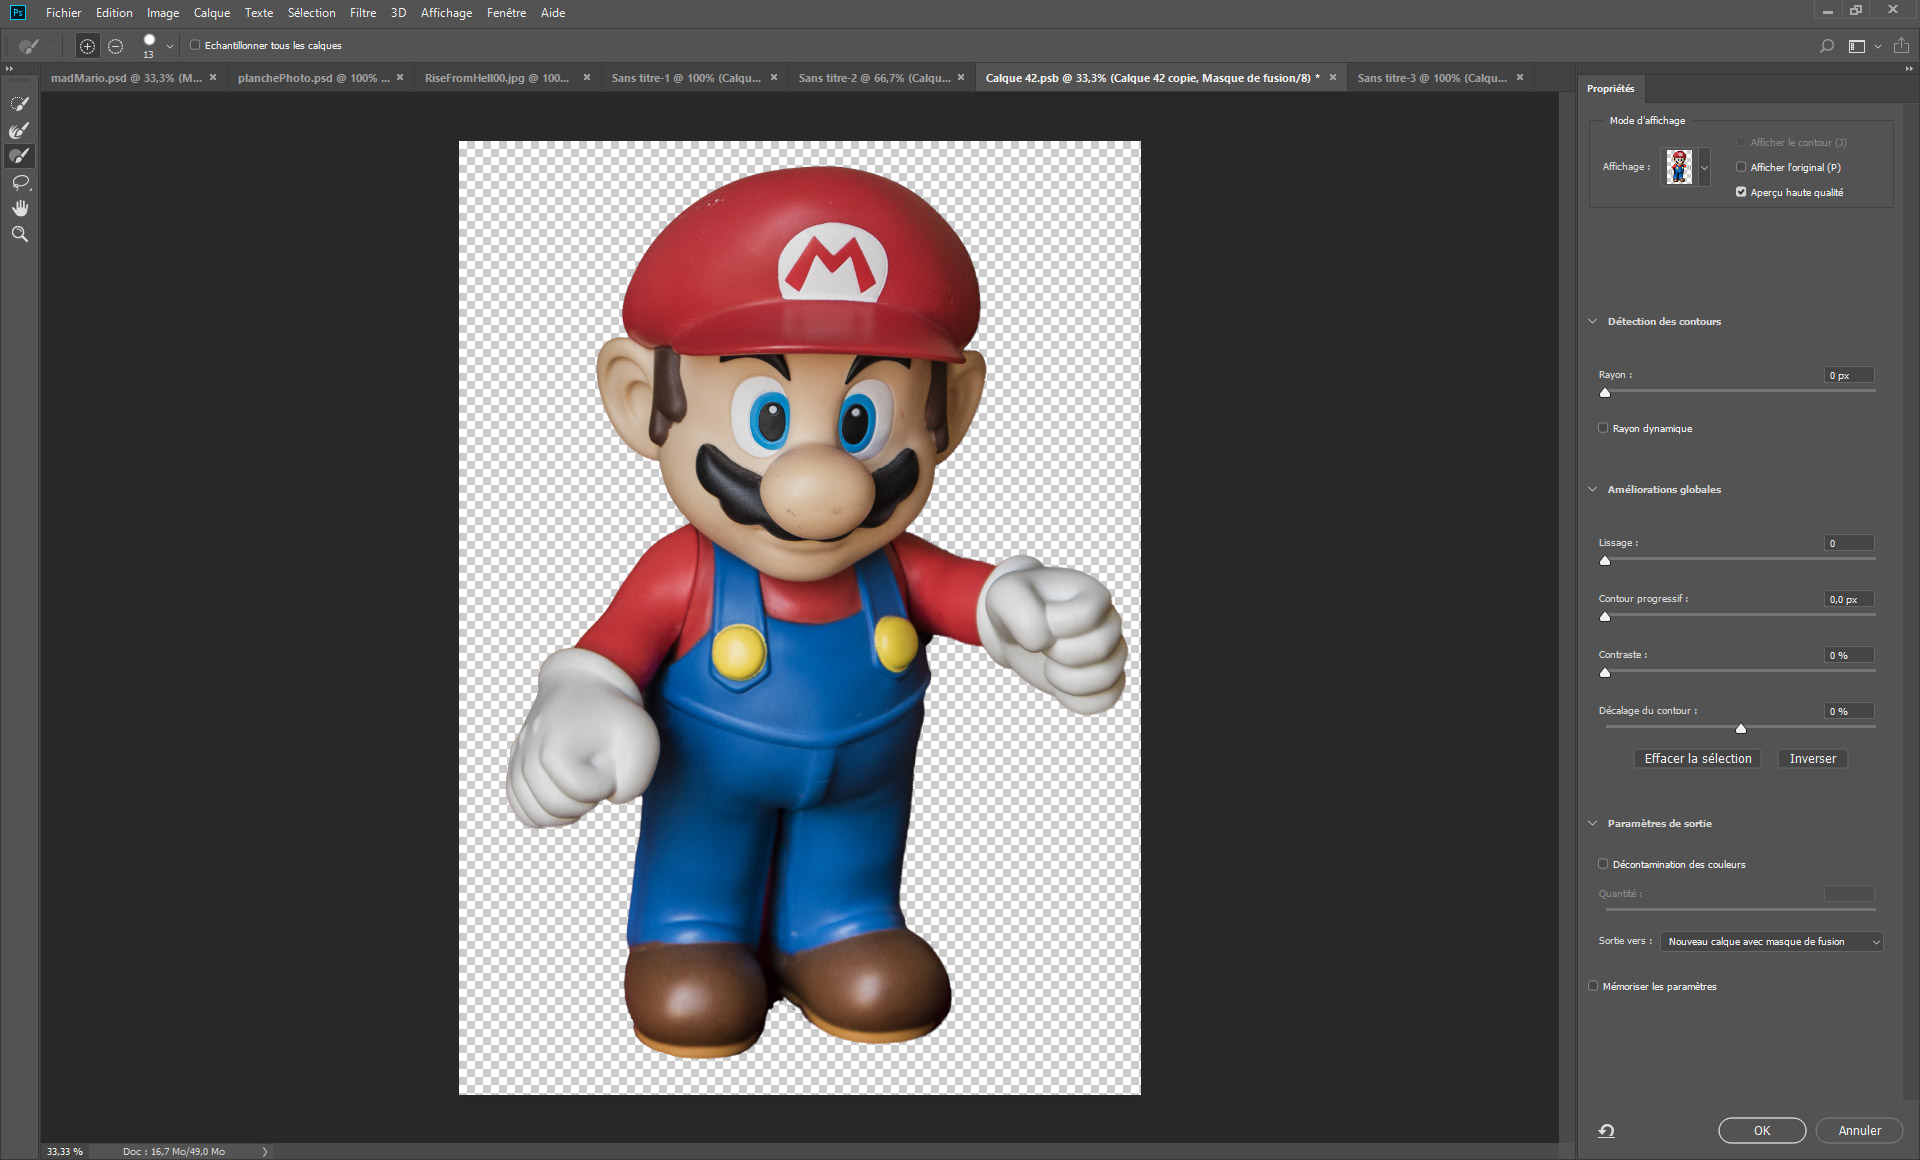Screen dimensions: 1920x1160
Task: Select the Quick Selection tool
Action: point(19,104)
